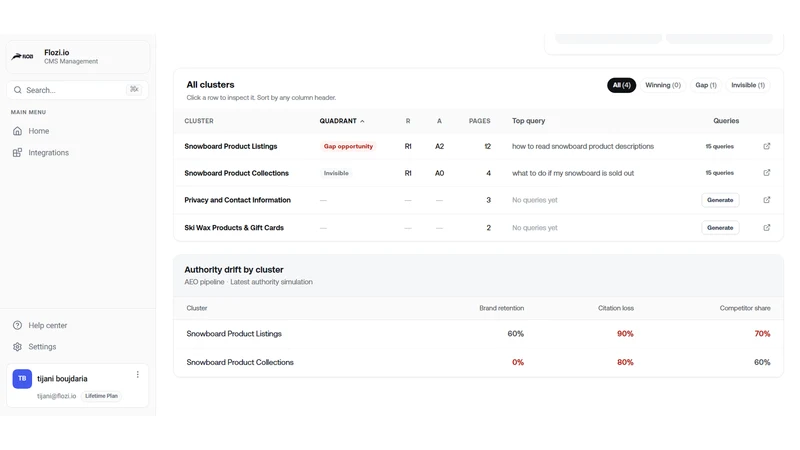Click the Help center question icon
The width and height of the screenshot is (800, 450).
[17, 326]
